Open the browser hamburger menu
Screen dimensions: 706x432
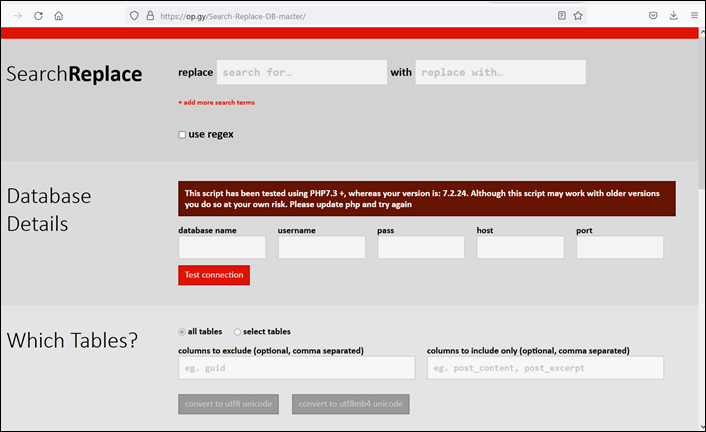(694, 16)
